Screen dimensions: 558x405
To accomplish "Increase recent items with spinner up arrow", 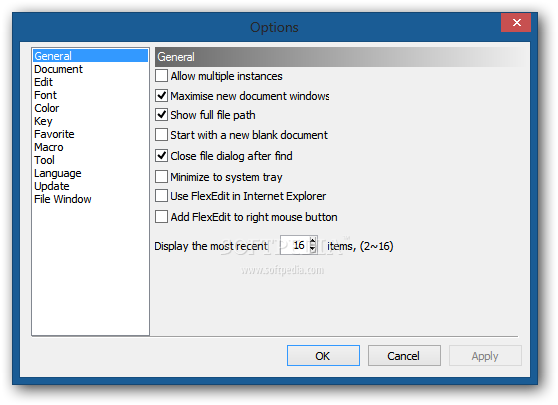I will point(313,241).
